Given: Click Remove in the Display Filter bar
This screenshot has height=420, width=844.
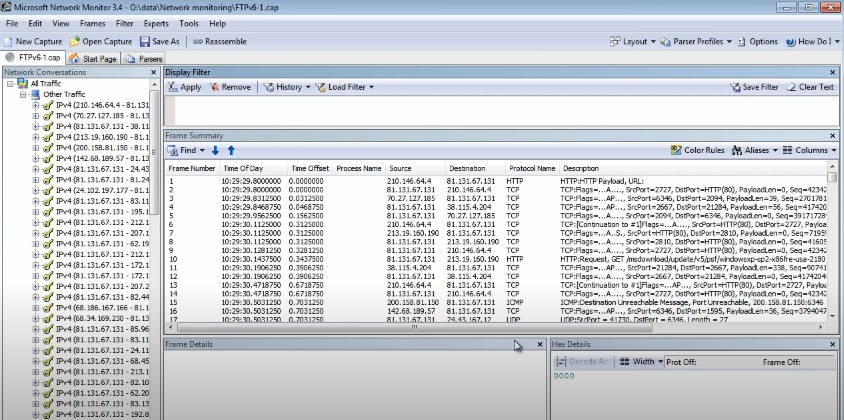Looking at the screenshot, I should [x=230, y=87].
